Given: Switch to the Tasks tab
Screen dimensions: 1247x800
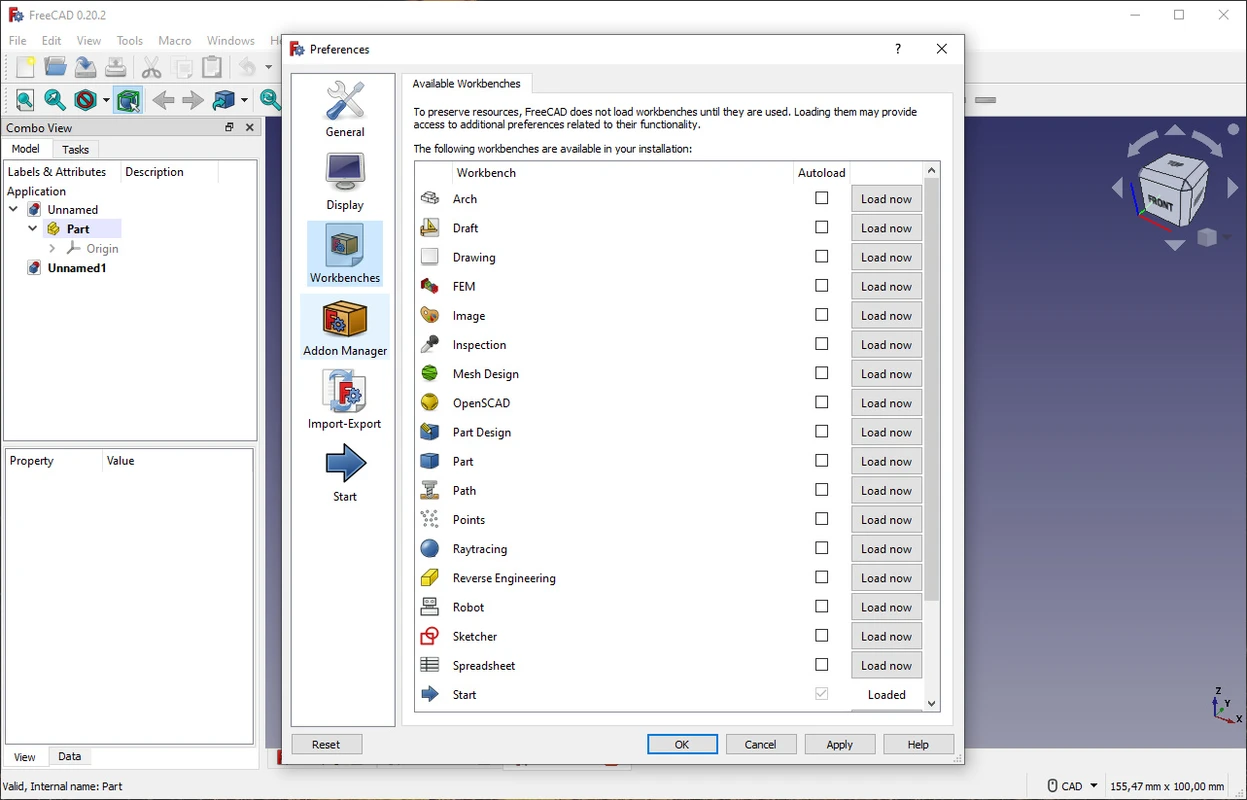Looking at the screenshot, I should tap(75, 149).
